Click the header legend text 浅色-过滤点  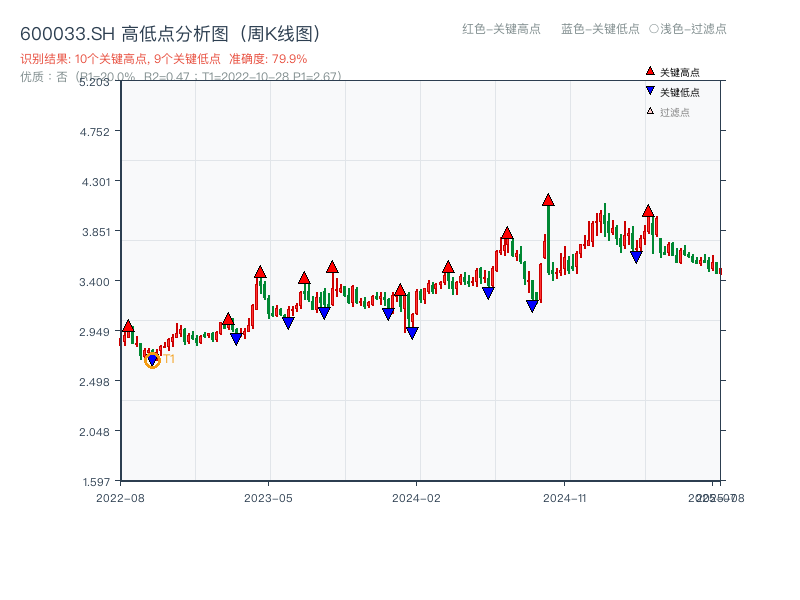click(x=688, y=29)
